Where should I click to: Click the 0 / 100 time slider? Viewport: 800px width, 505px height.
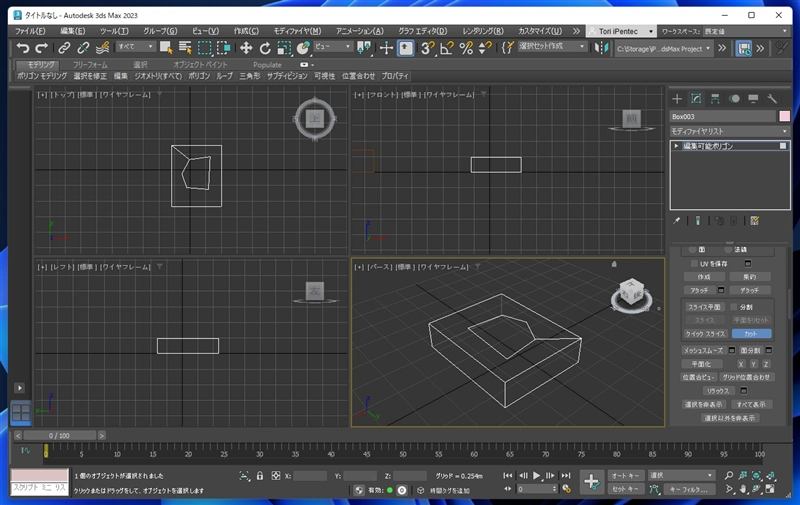[x=59, y=435]
